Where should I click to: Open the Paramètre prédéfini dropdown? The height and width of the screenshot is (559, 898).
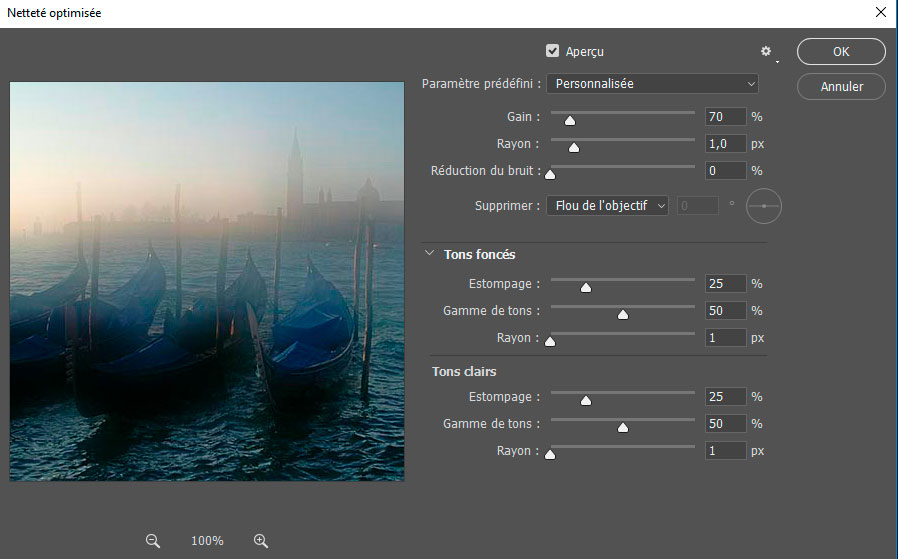[652, 84]
